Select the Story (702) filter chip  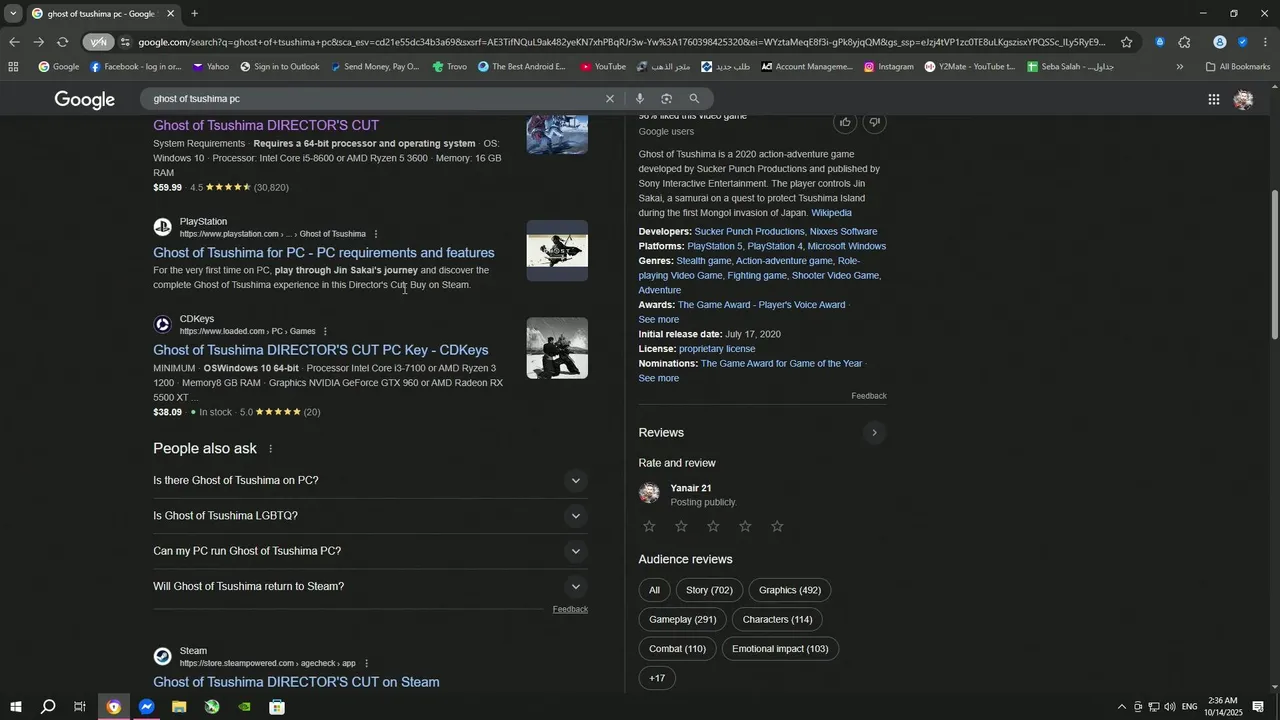click(x=709, y=590)
